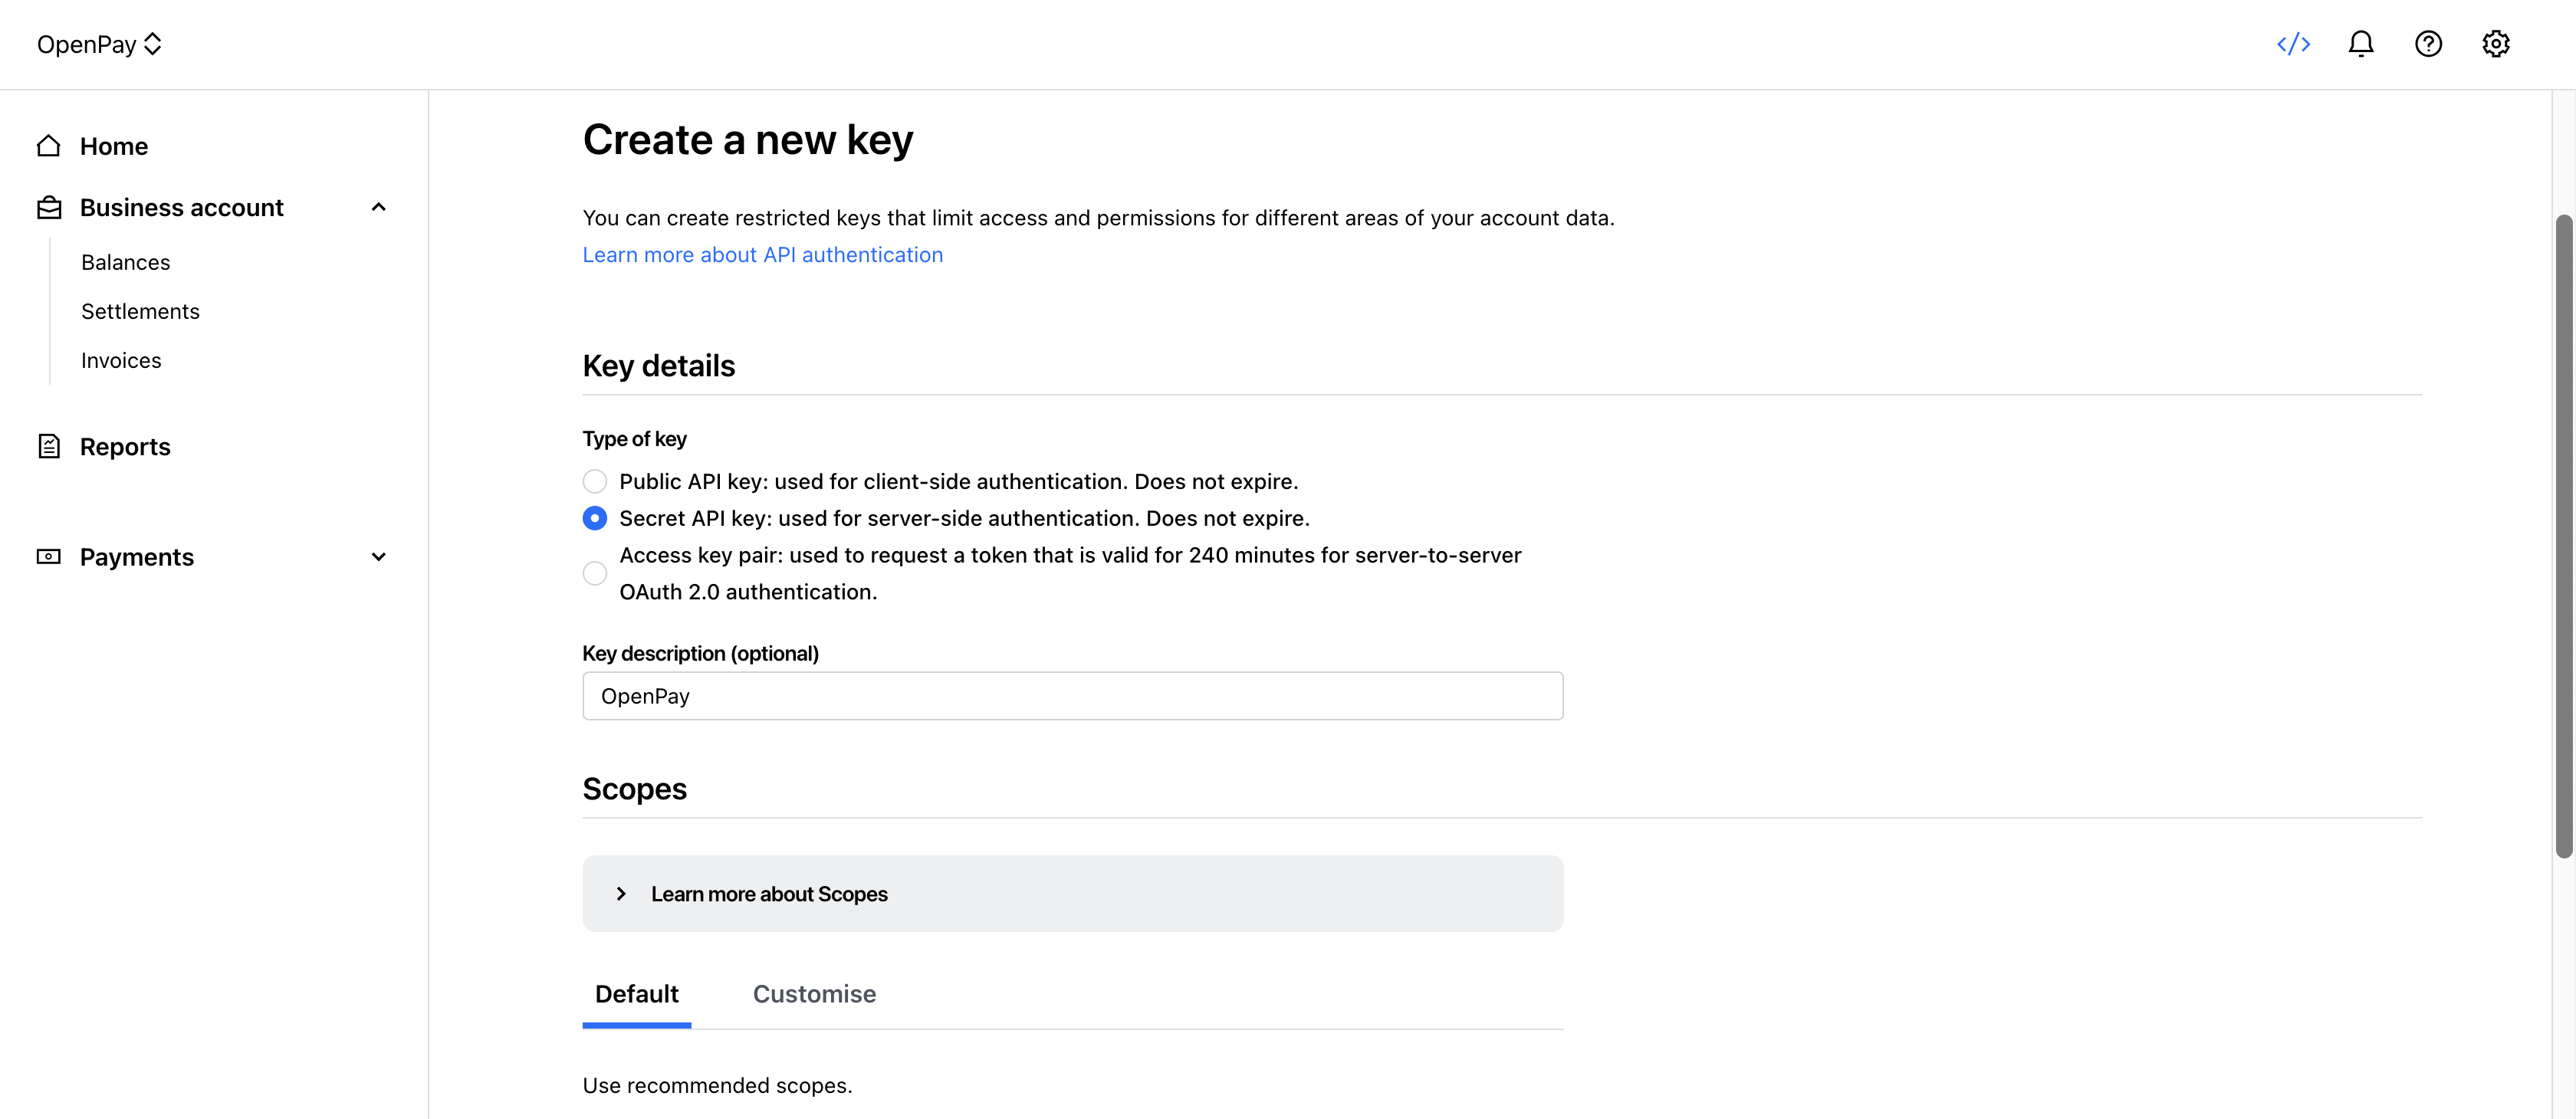Image resolution: width=2576 pixels, height=1119 pixels.
Task: Collapse the Business account section chevron
Action: pyautogui.click(x=379, y=208)
